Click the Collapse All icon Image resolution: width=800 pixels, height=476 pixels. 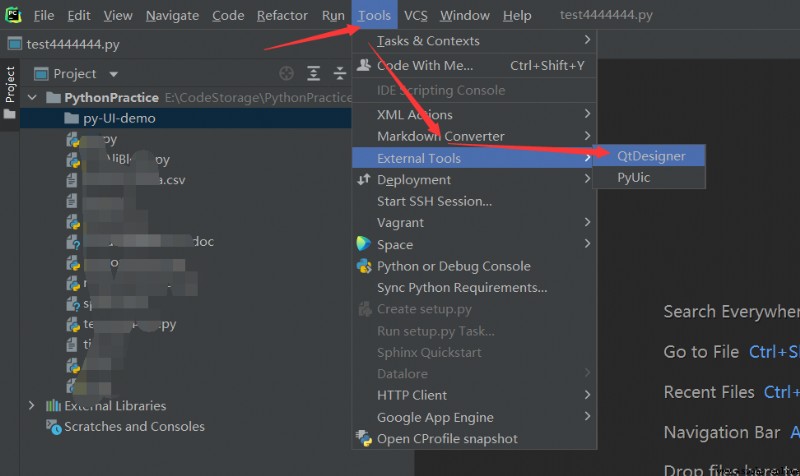tap(340, 73)
